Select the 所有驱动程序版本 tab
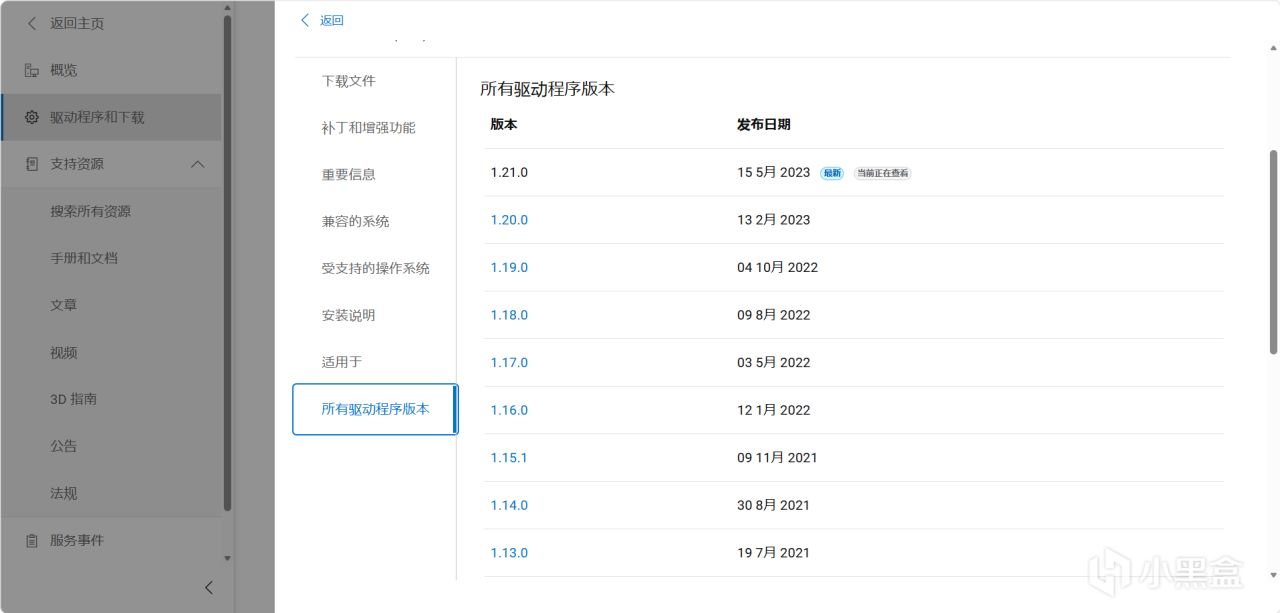The width and height of the screenshot is (1280, 613). (x=375, y=409)
